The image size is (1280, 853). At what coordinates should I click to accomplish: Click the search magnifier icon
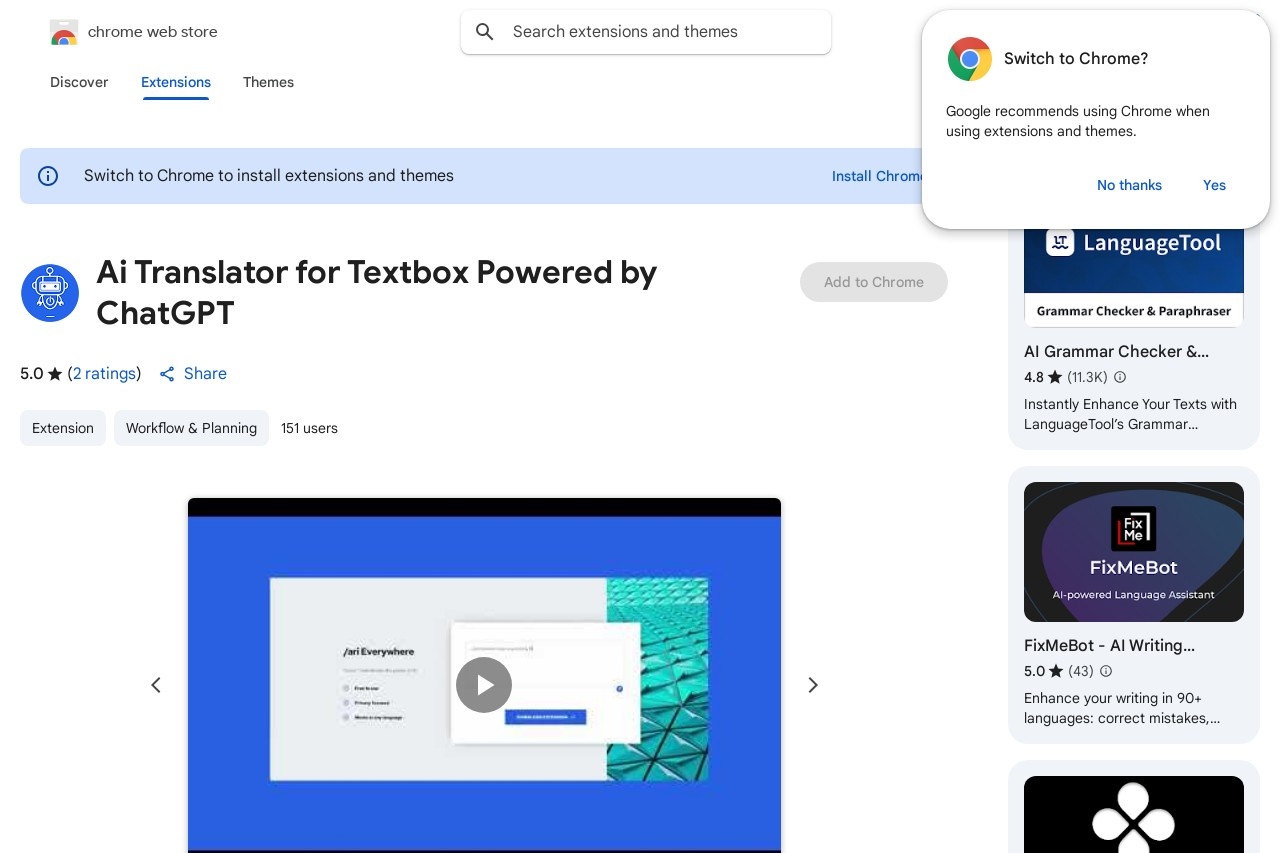click(x=485, y=32)
